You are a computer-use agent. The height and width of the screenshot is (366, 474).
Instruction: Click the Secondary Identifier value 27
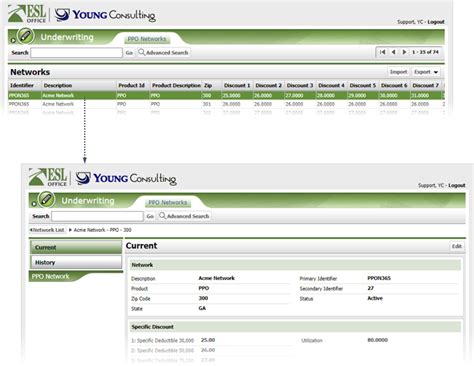tap(370, 288)
